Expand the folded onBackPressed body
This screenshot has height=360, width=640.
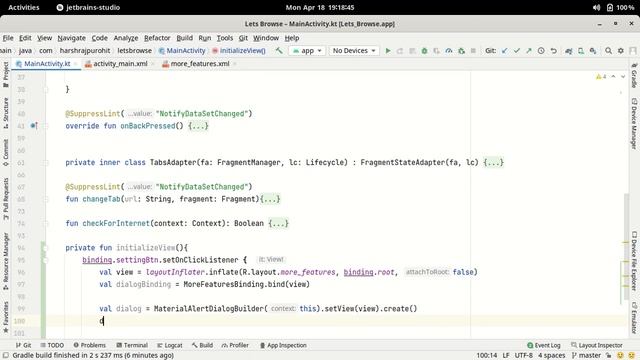click(198, 126)
